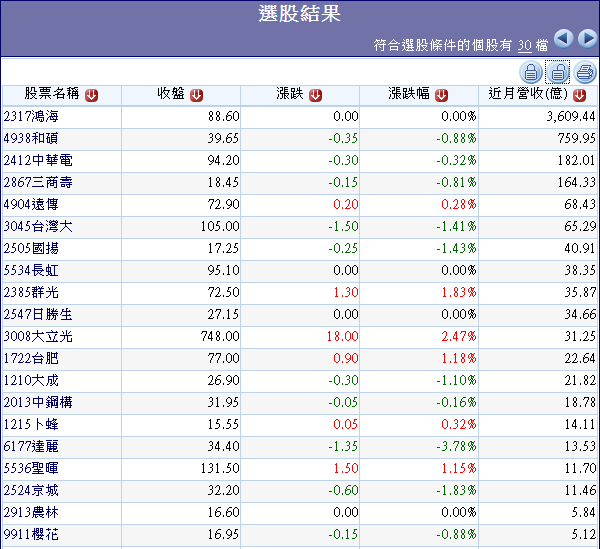The height and width of the screenshot is (549, 600).
Task: Open stock 2013中鋼構
Action: [38, 402]
